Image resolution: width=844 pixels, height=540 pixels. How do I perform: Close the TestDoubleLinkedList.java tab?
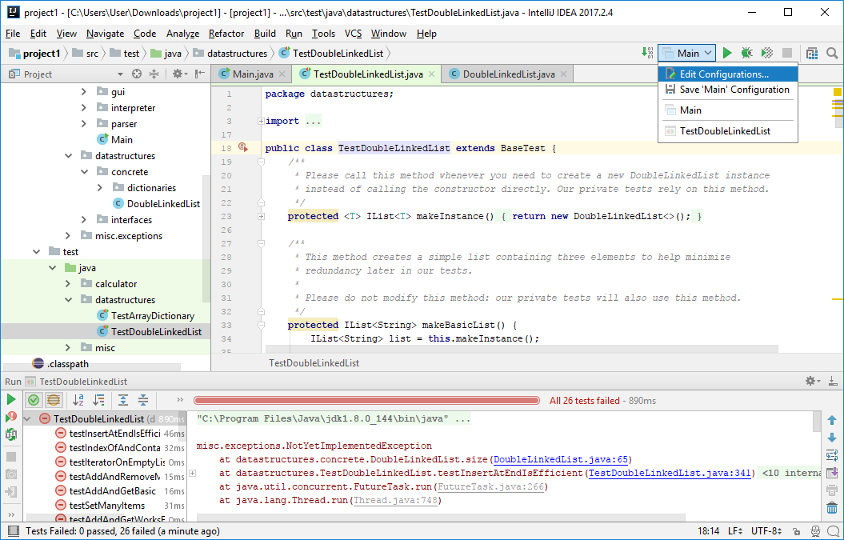point(432,74)
